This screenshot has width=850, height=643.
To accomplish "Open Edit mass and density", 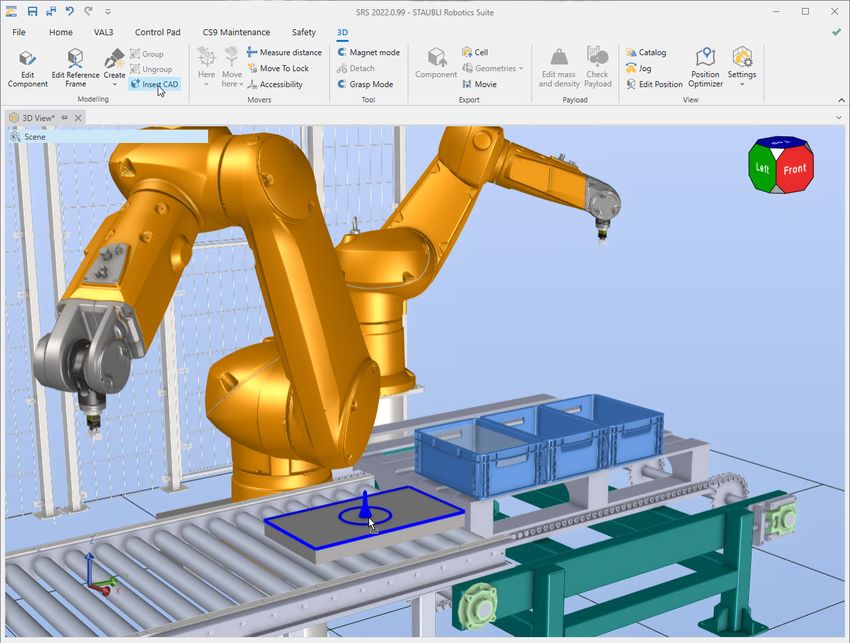I will click(x=559, y=68).
